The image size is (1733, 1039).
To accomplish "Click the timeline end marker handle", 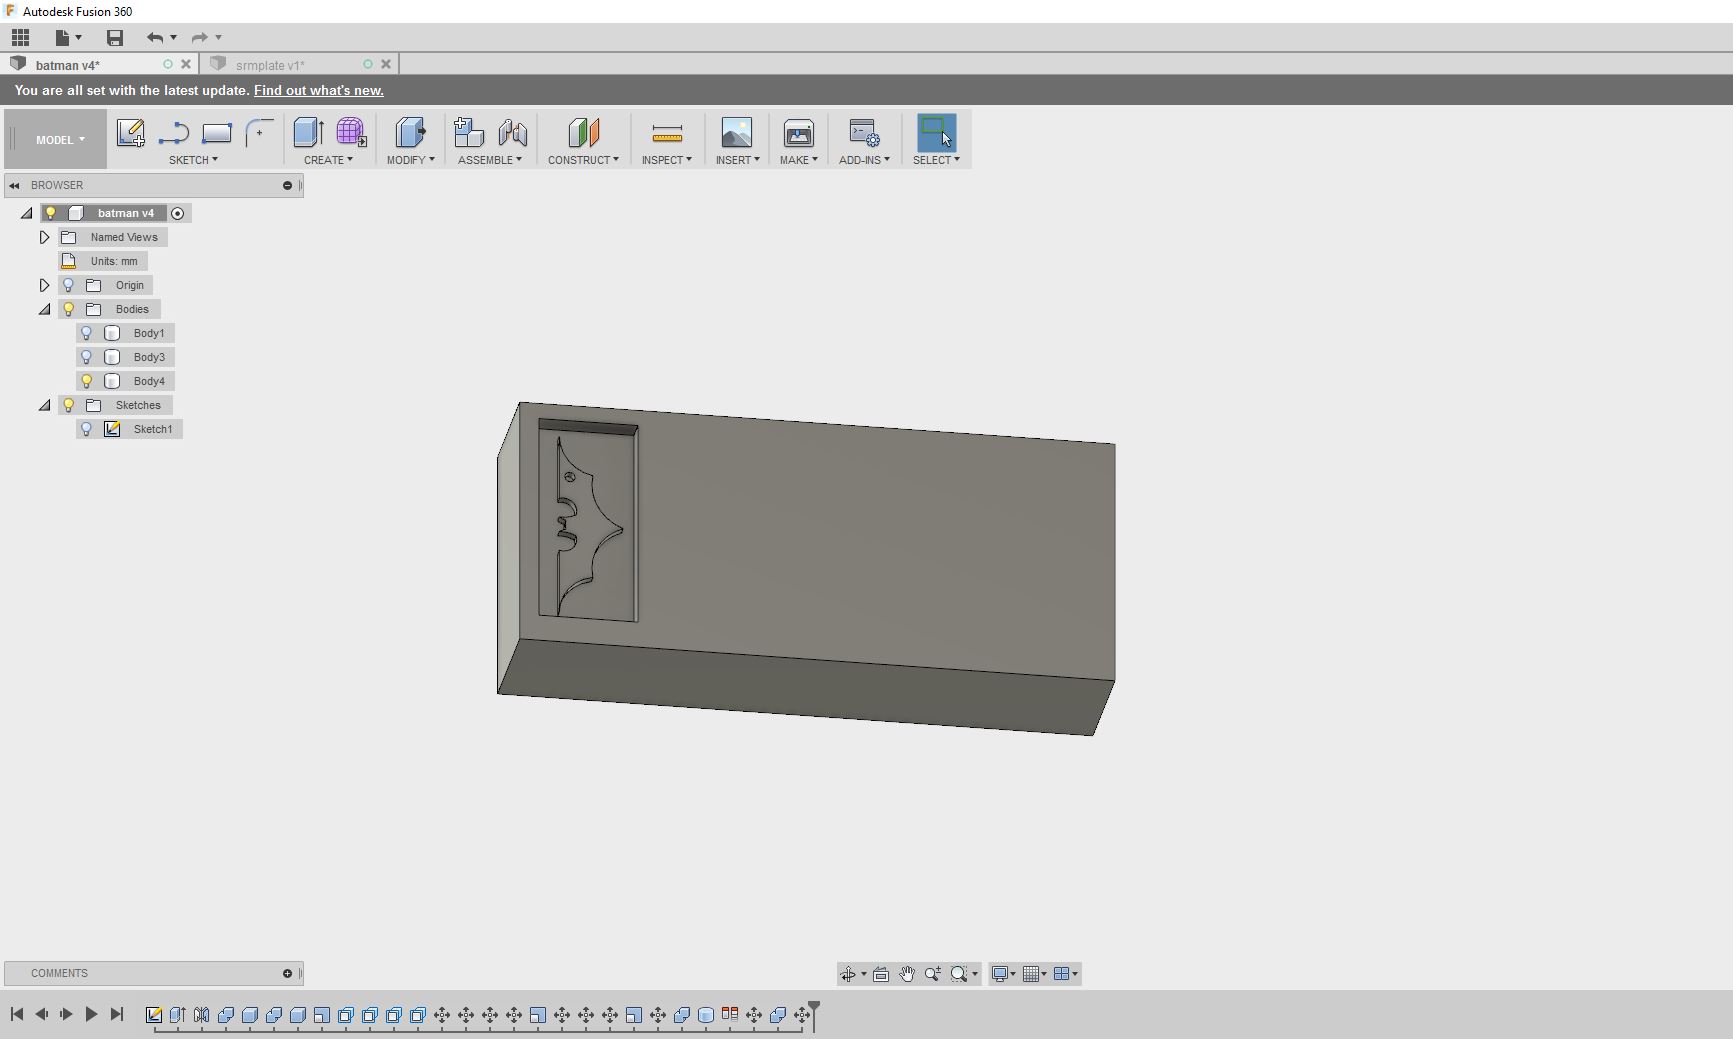I will (x=814, y=1014).
